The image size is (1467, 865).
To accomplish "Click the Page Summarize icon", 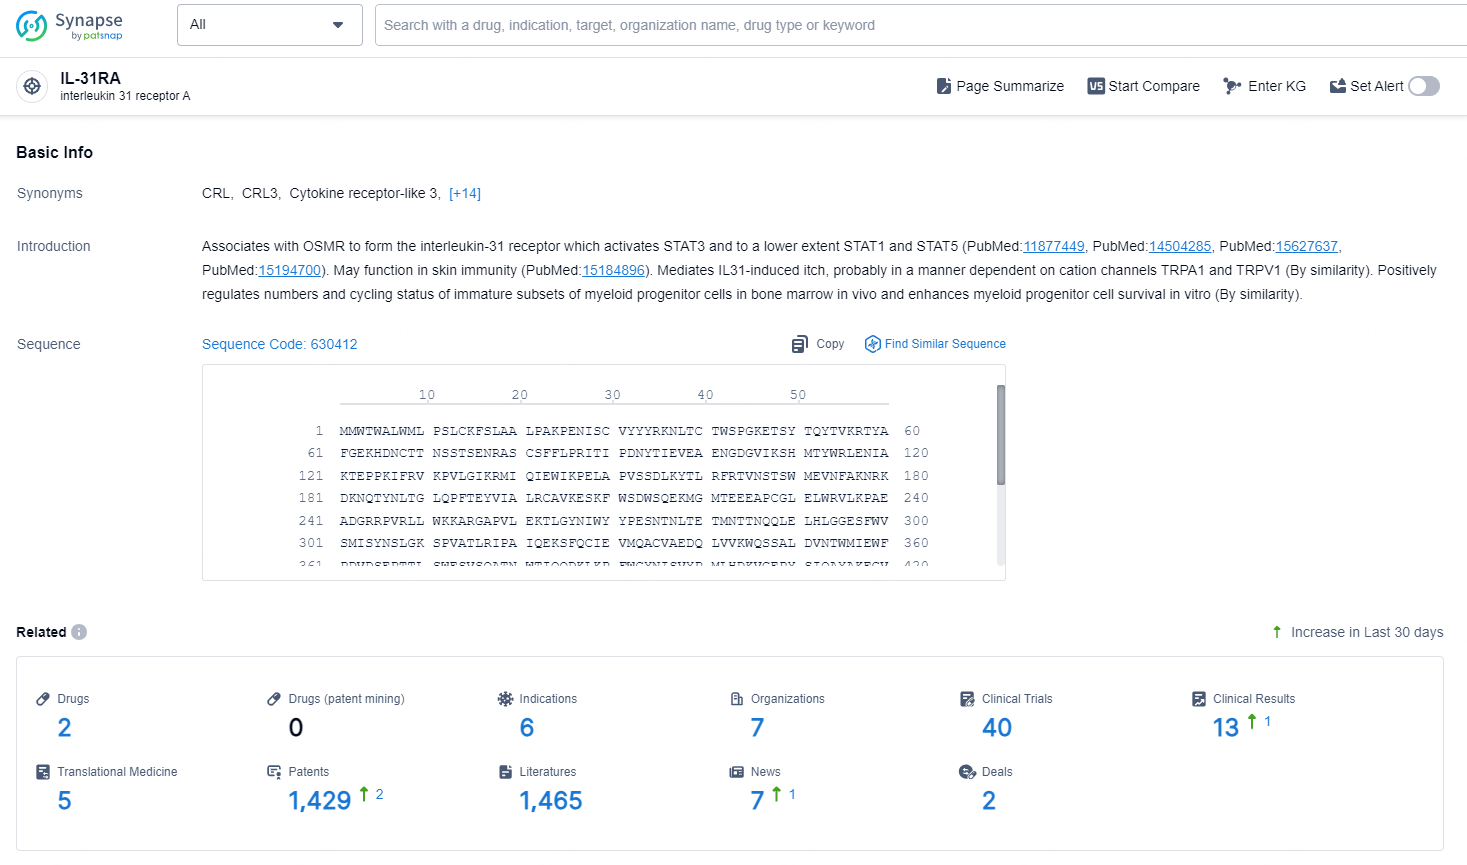I will point(943,86).
